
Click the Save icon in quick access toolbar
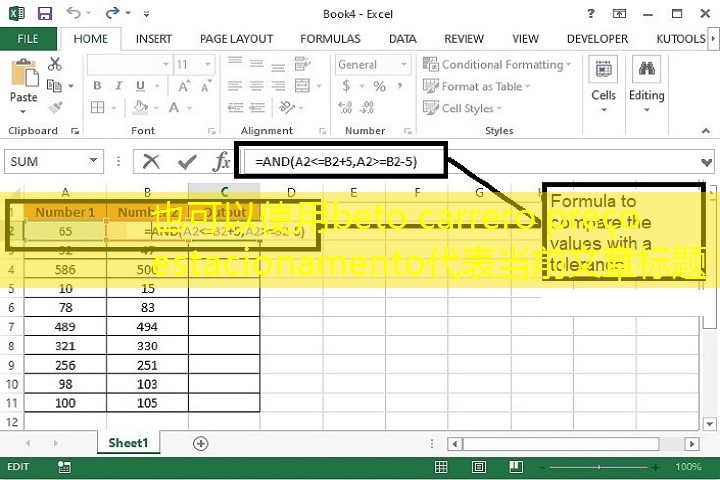tap(44, 14)
